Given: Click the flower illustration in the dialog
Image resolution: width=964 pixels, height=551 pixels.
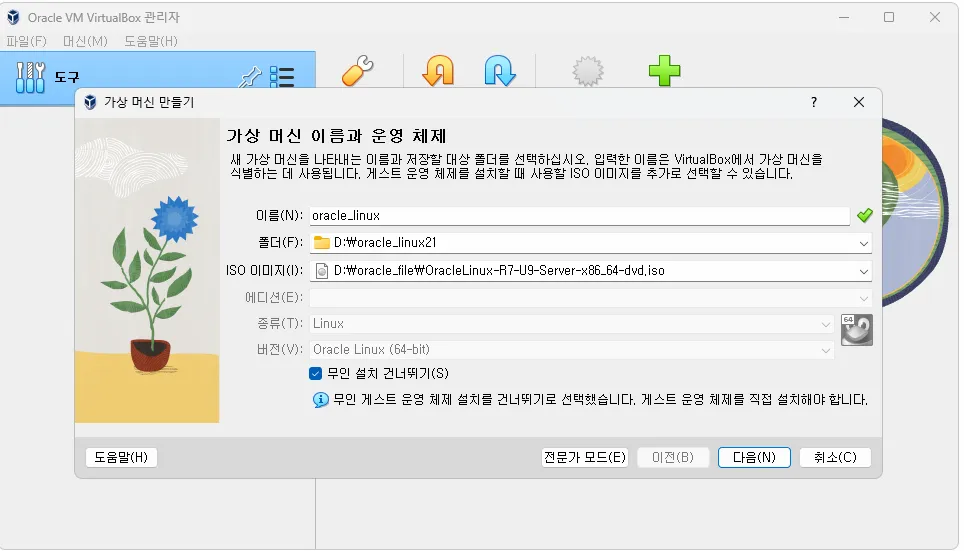Looking at the screenshot, I should (x=147, y=271).
